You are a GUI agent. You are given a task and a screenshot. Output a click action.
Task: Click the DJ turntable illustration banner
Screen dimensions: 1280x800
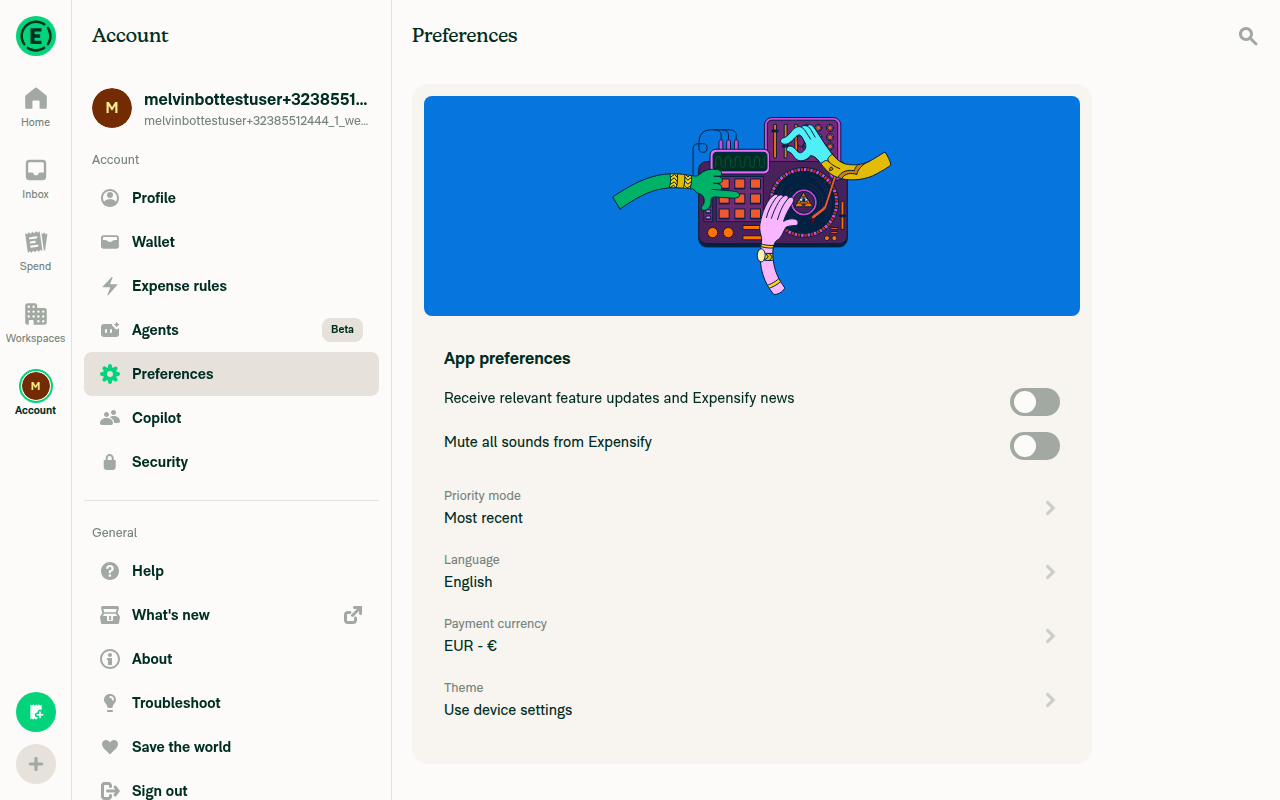[x=752, y=206]
